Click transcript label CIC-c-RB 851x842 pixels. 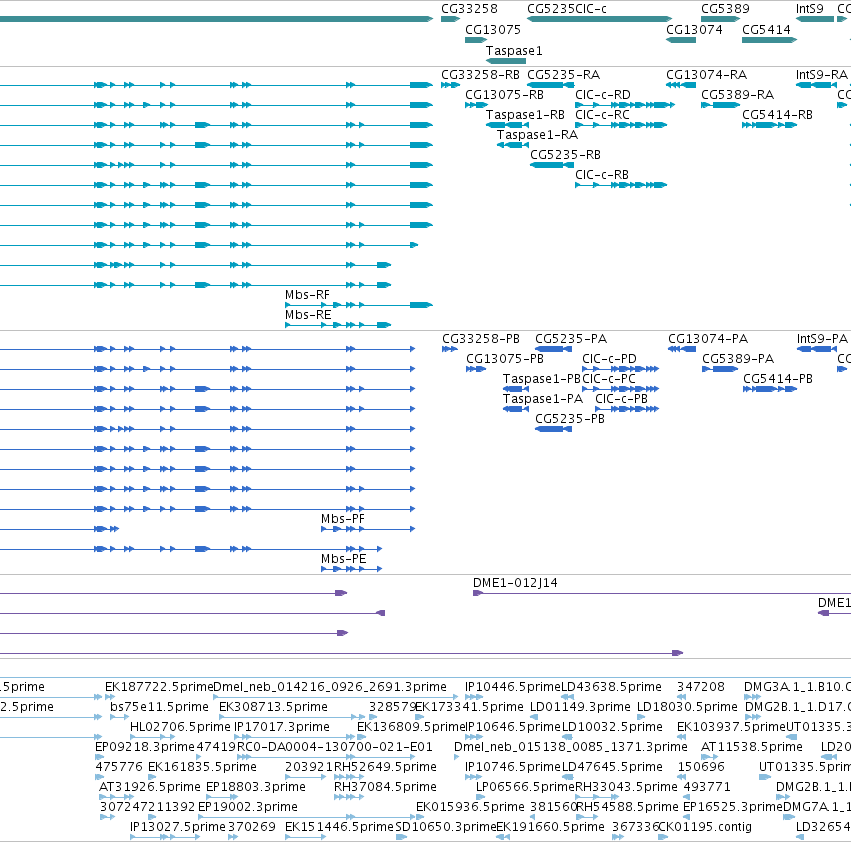tap(602, 175)
